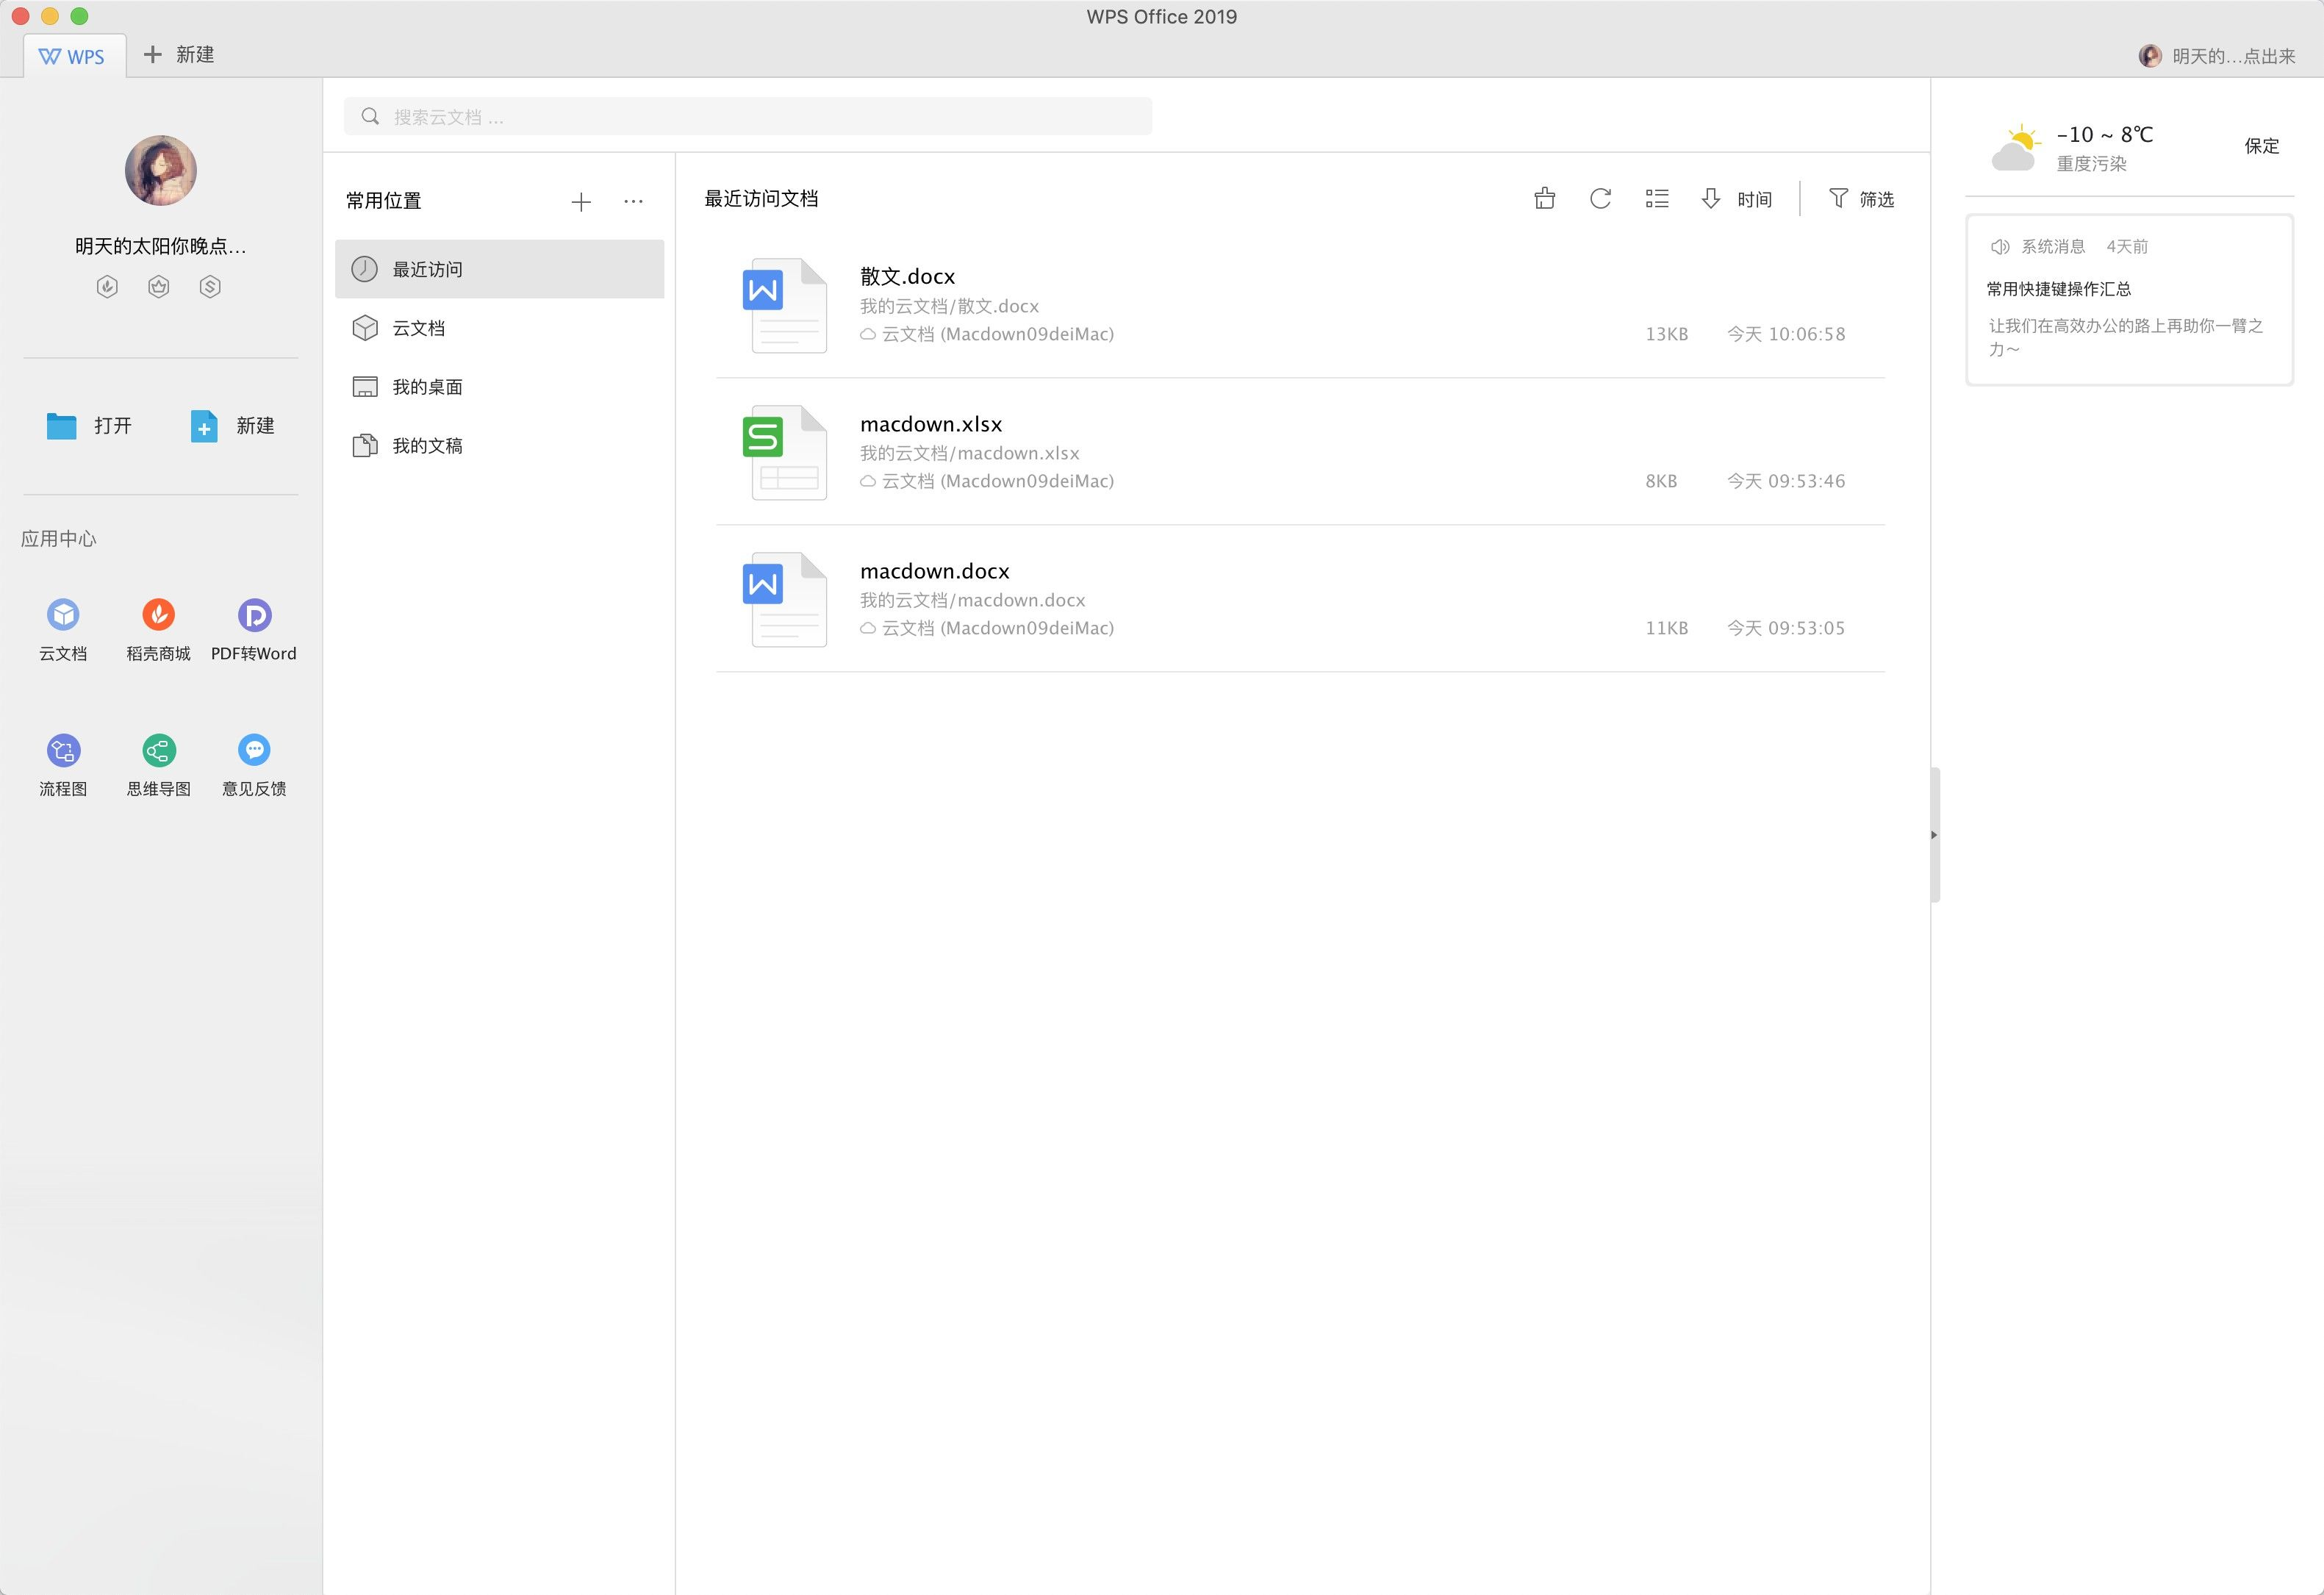Click the refresh icon in document toolbar
2324x1595 pixels.
1600,199
